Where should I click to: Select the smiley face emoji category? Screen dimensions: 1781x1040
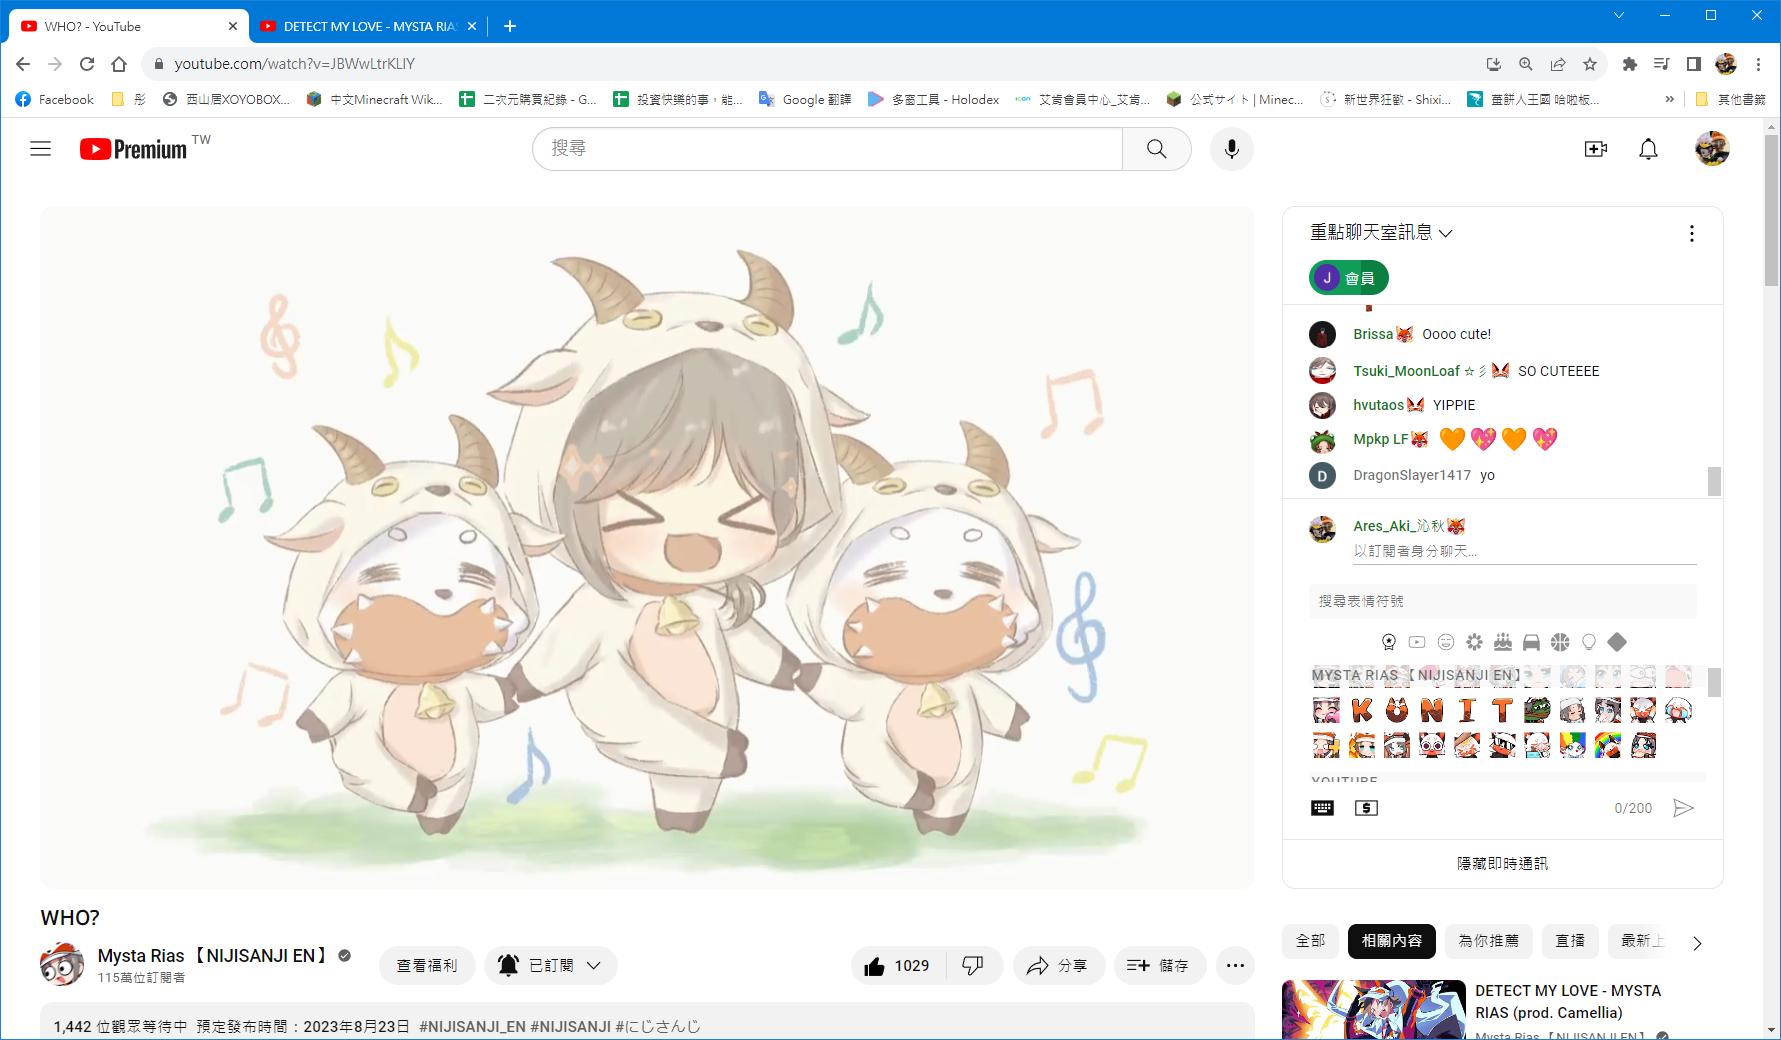click(x=1446, y=642)
